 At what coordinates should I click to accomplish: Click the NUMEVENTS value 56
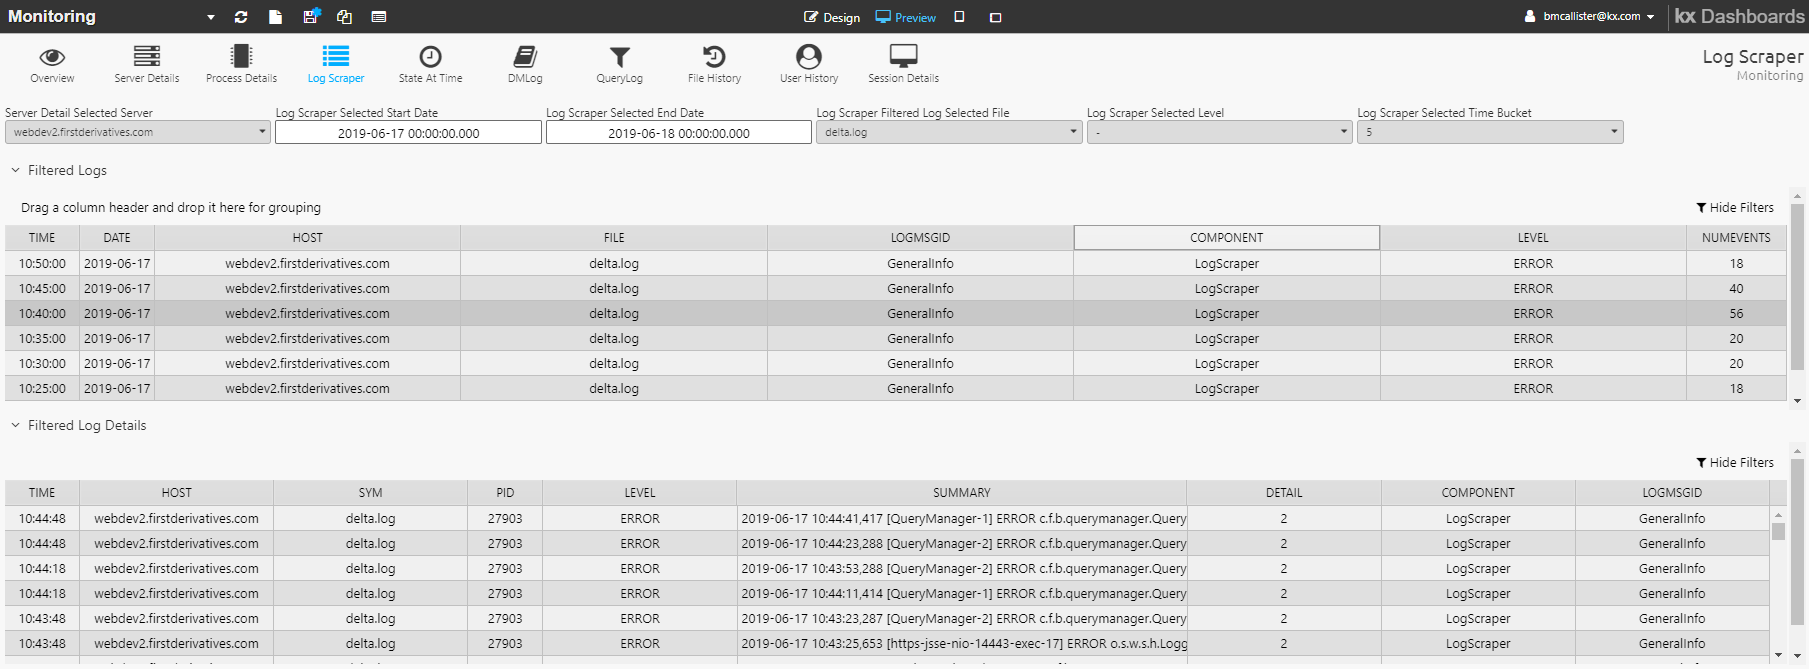[x=1736, y=314]
